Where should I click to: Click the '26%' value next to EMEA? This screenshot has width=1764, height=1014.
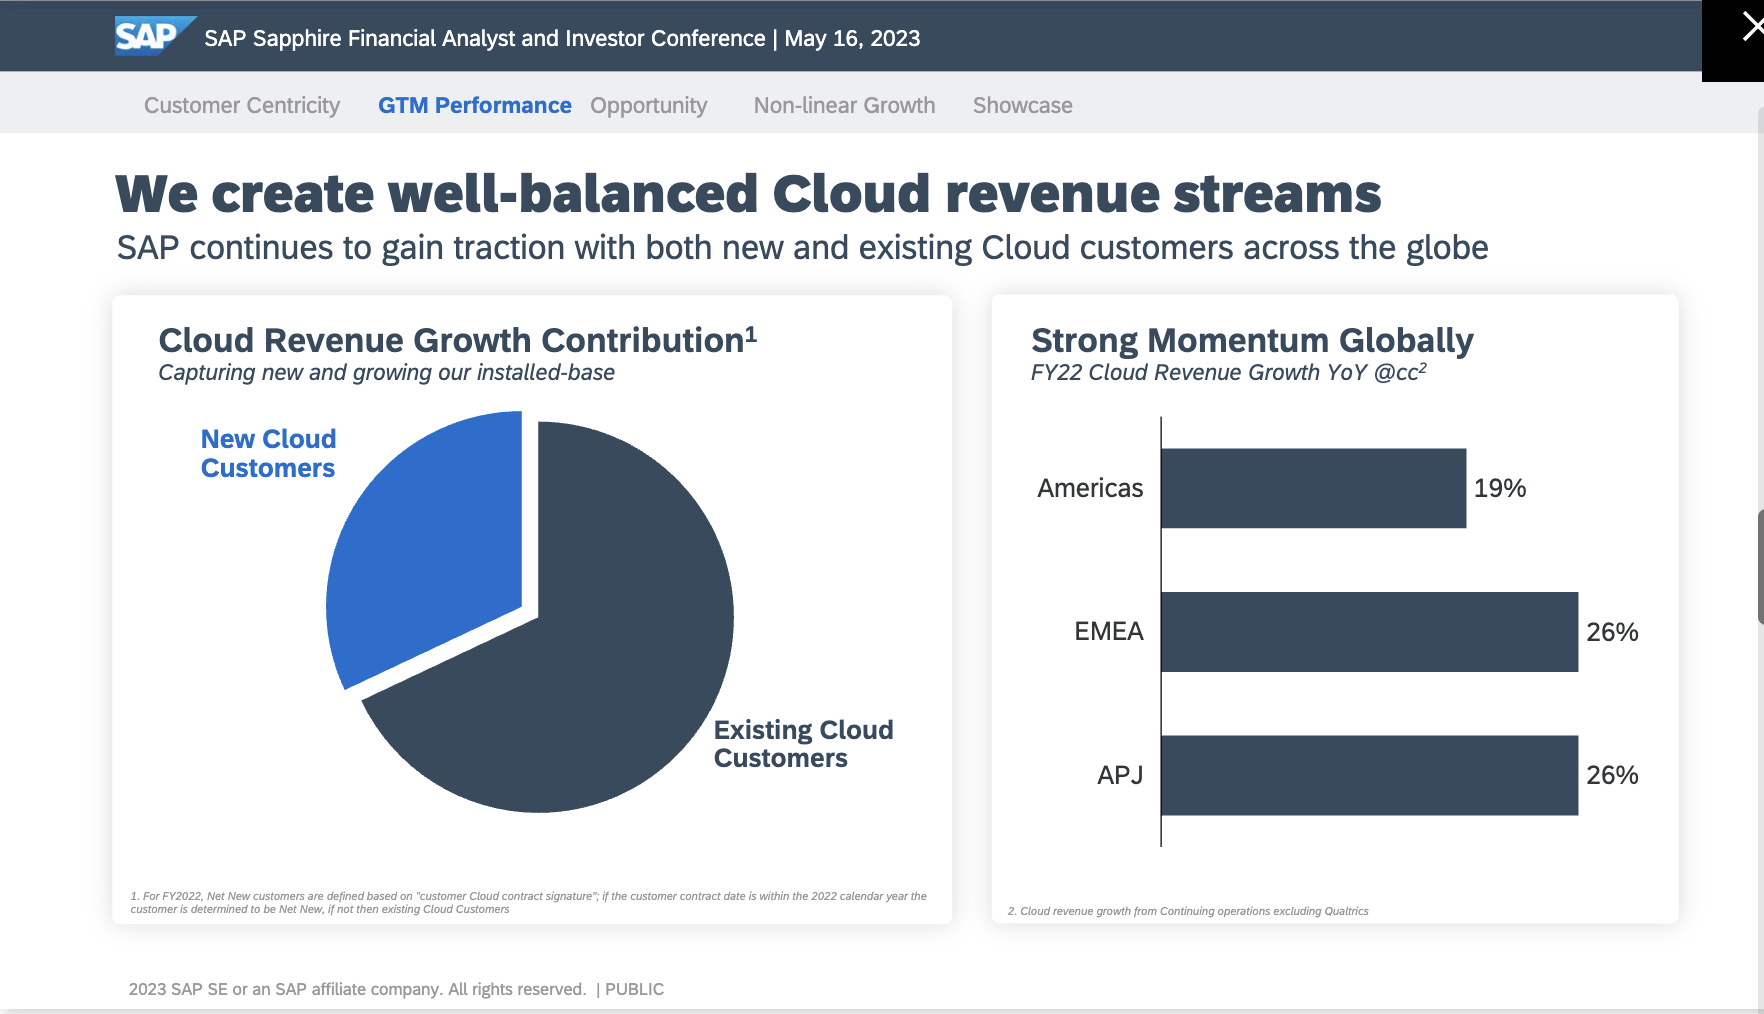[1612, 632]
